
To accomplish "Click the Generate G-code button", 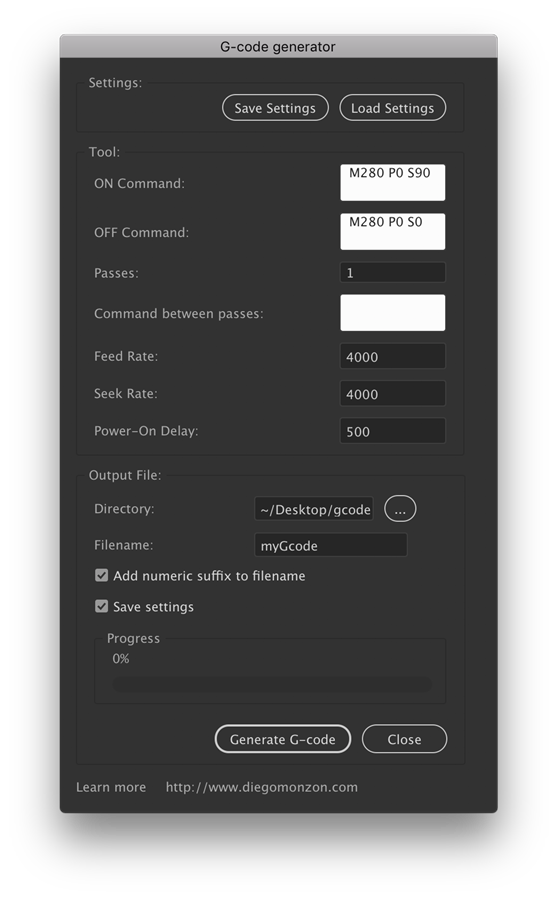I will click(x=283, y=739).
